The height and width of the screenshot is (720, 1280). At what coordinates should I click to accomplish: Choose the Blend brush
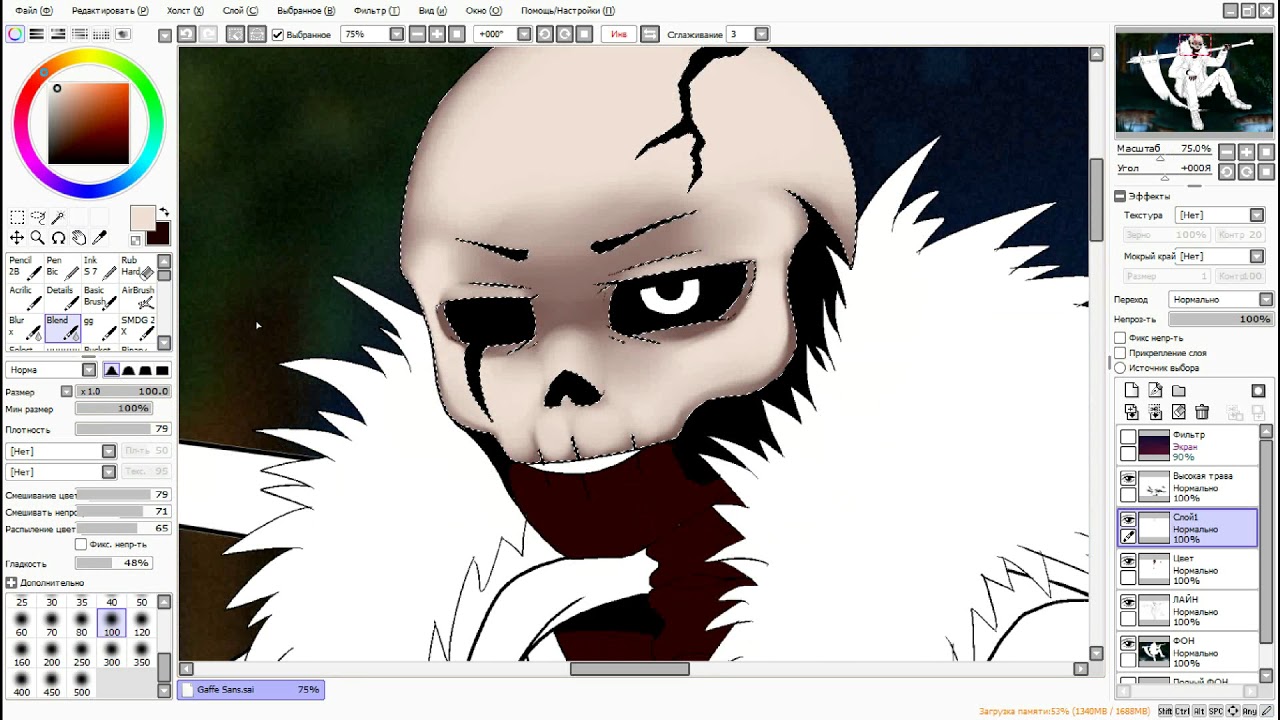(x=62, y=328)
